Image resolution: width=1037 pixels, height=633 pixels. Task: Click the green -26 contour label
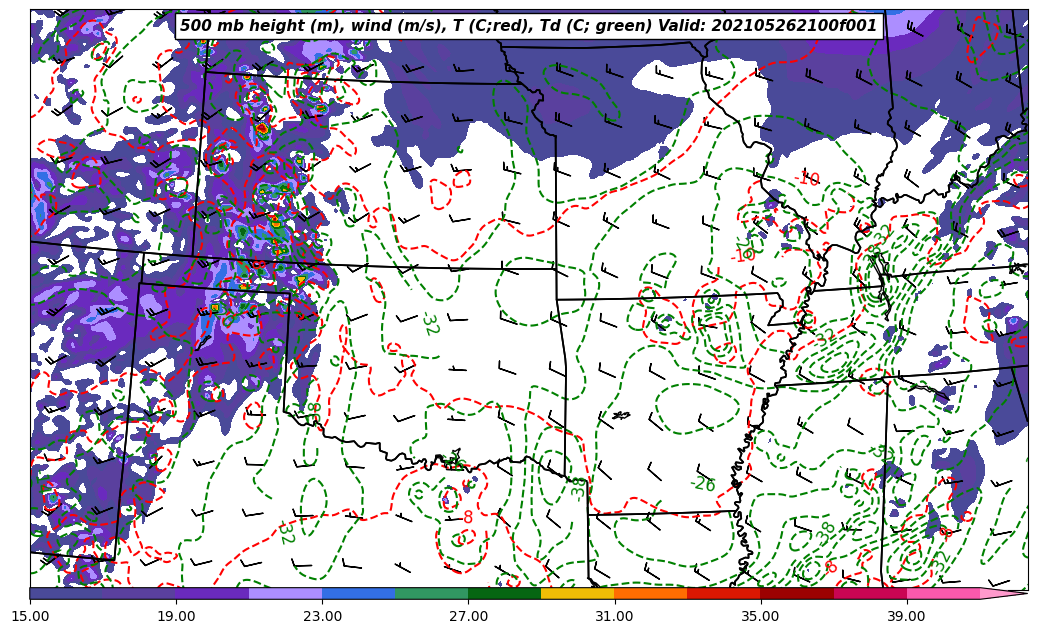[703, 485]
